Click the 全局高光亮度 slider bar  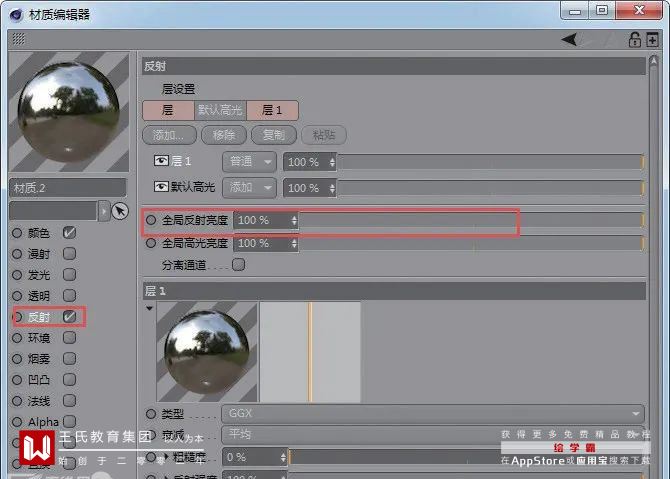coord(471,244)
